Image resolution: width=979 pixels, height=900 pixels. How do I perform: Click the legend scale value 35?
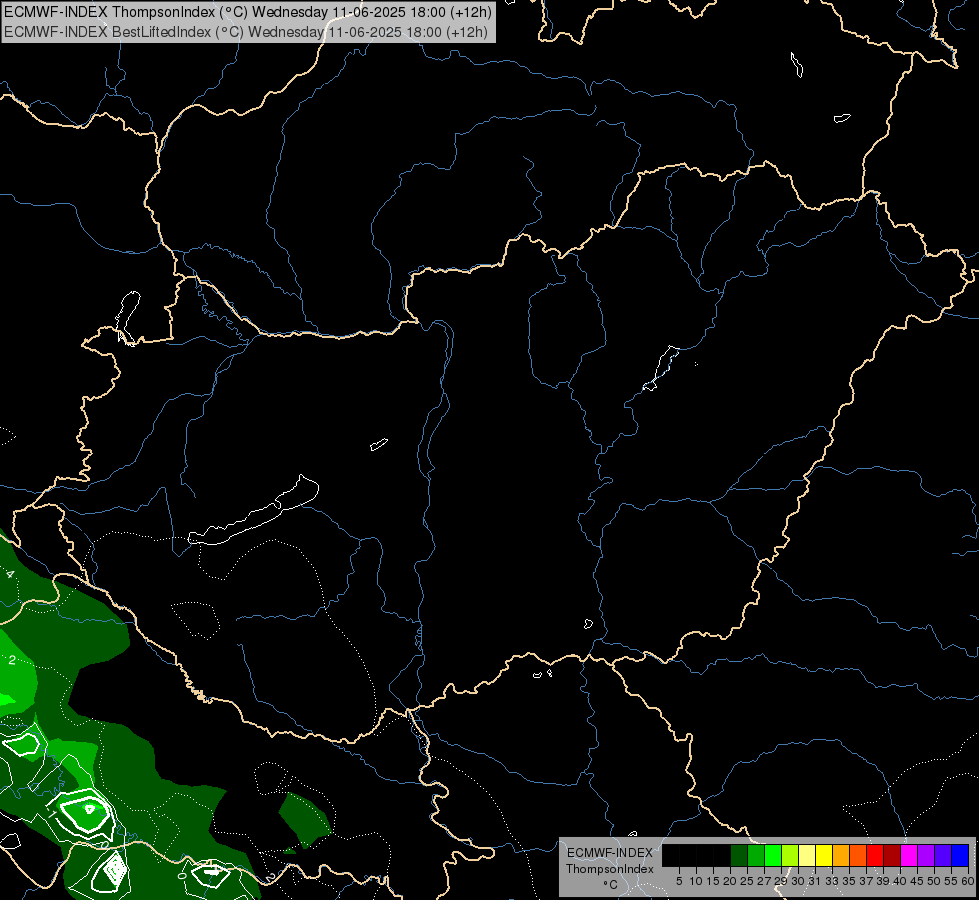tap(849, 881)
